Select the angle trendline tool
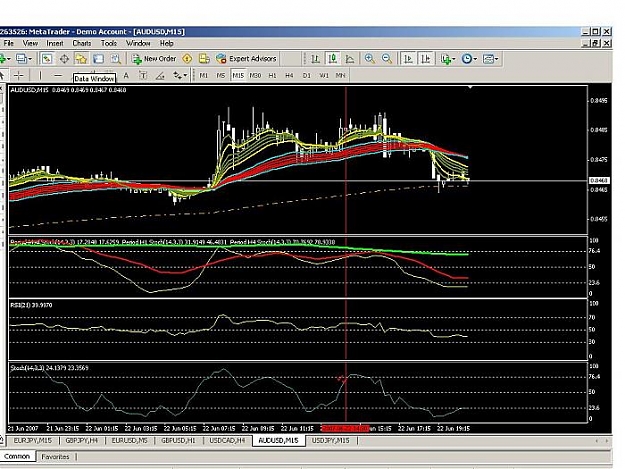The width and height of the screenshot is (625, 469). (x=160, y=75)
